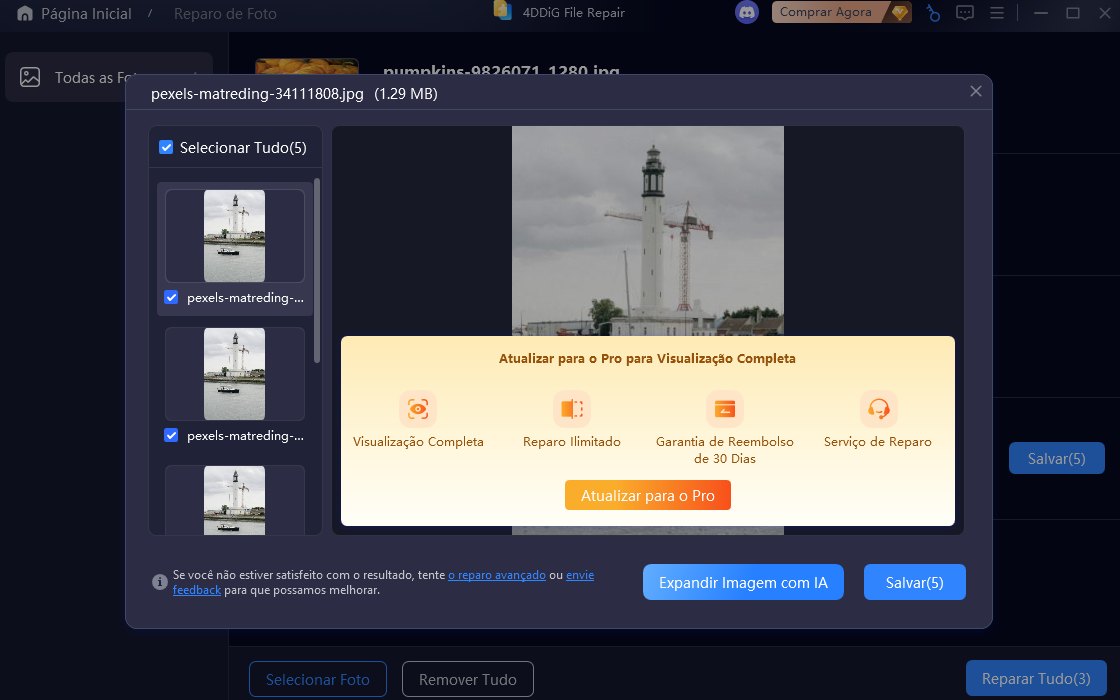Screen dimensions: 1120x700
Task: Click the Remover Tudo button
Action: click(x=468, y=679)
